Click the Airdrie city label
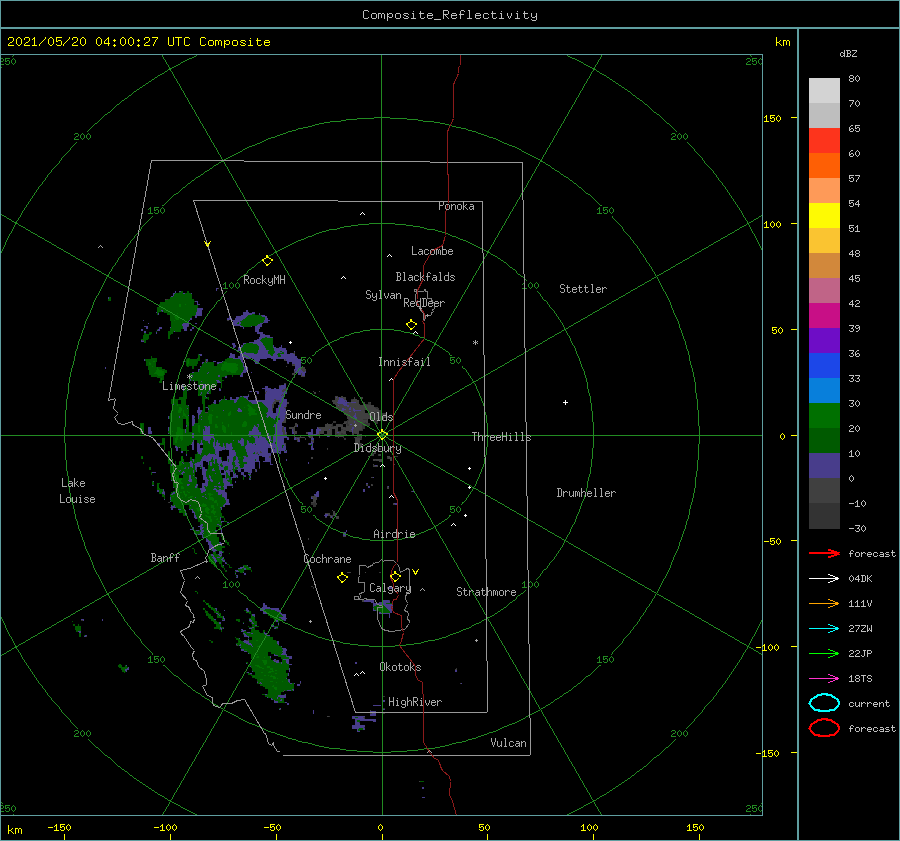Screen dimensions: 900x841 pyautogui.click(x=394, y=534)
